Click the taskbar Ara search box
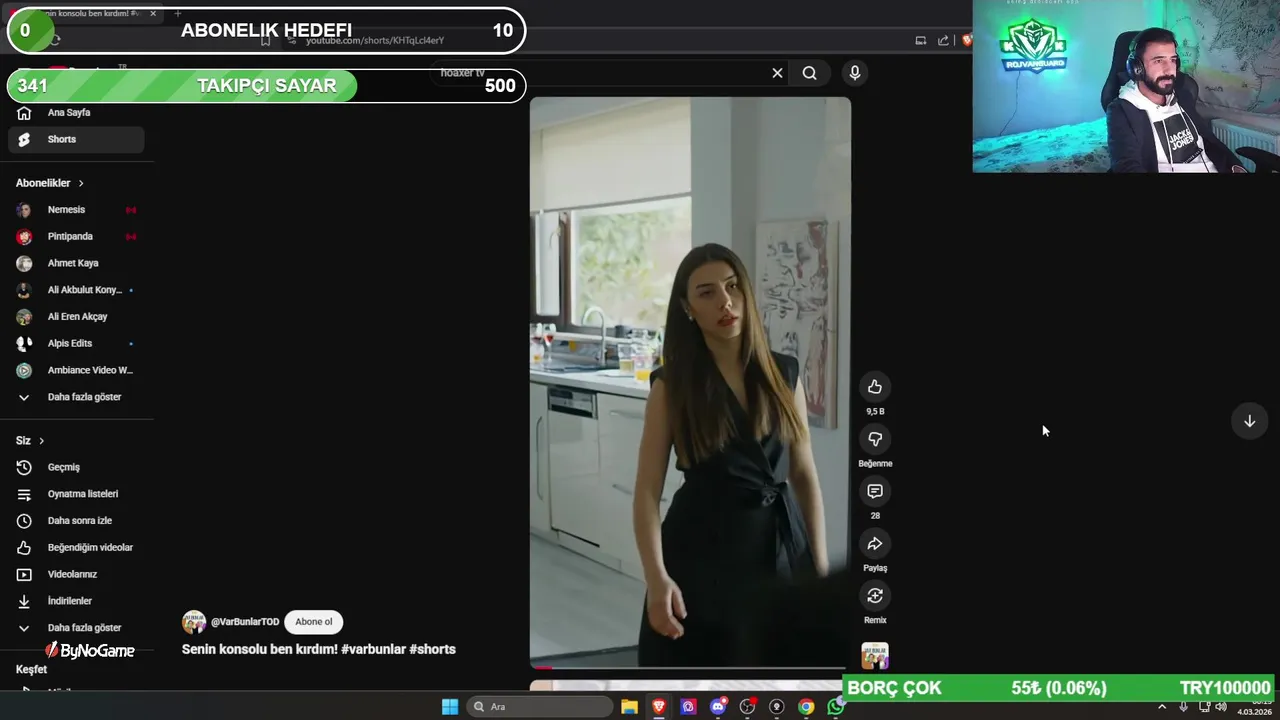Screen dimensions: 1280x720 540,707
